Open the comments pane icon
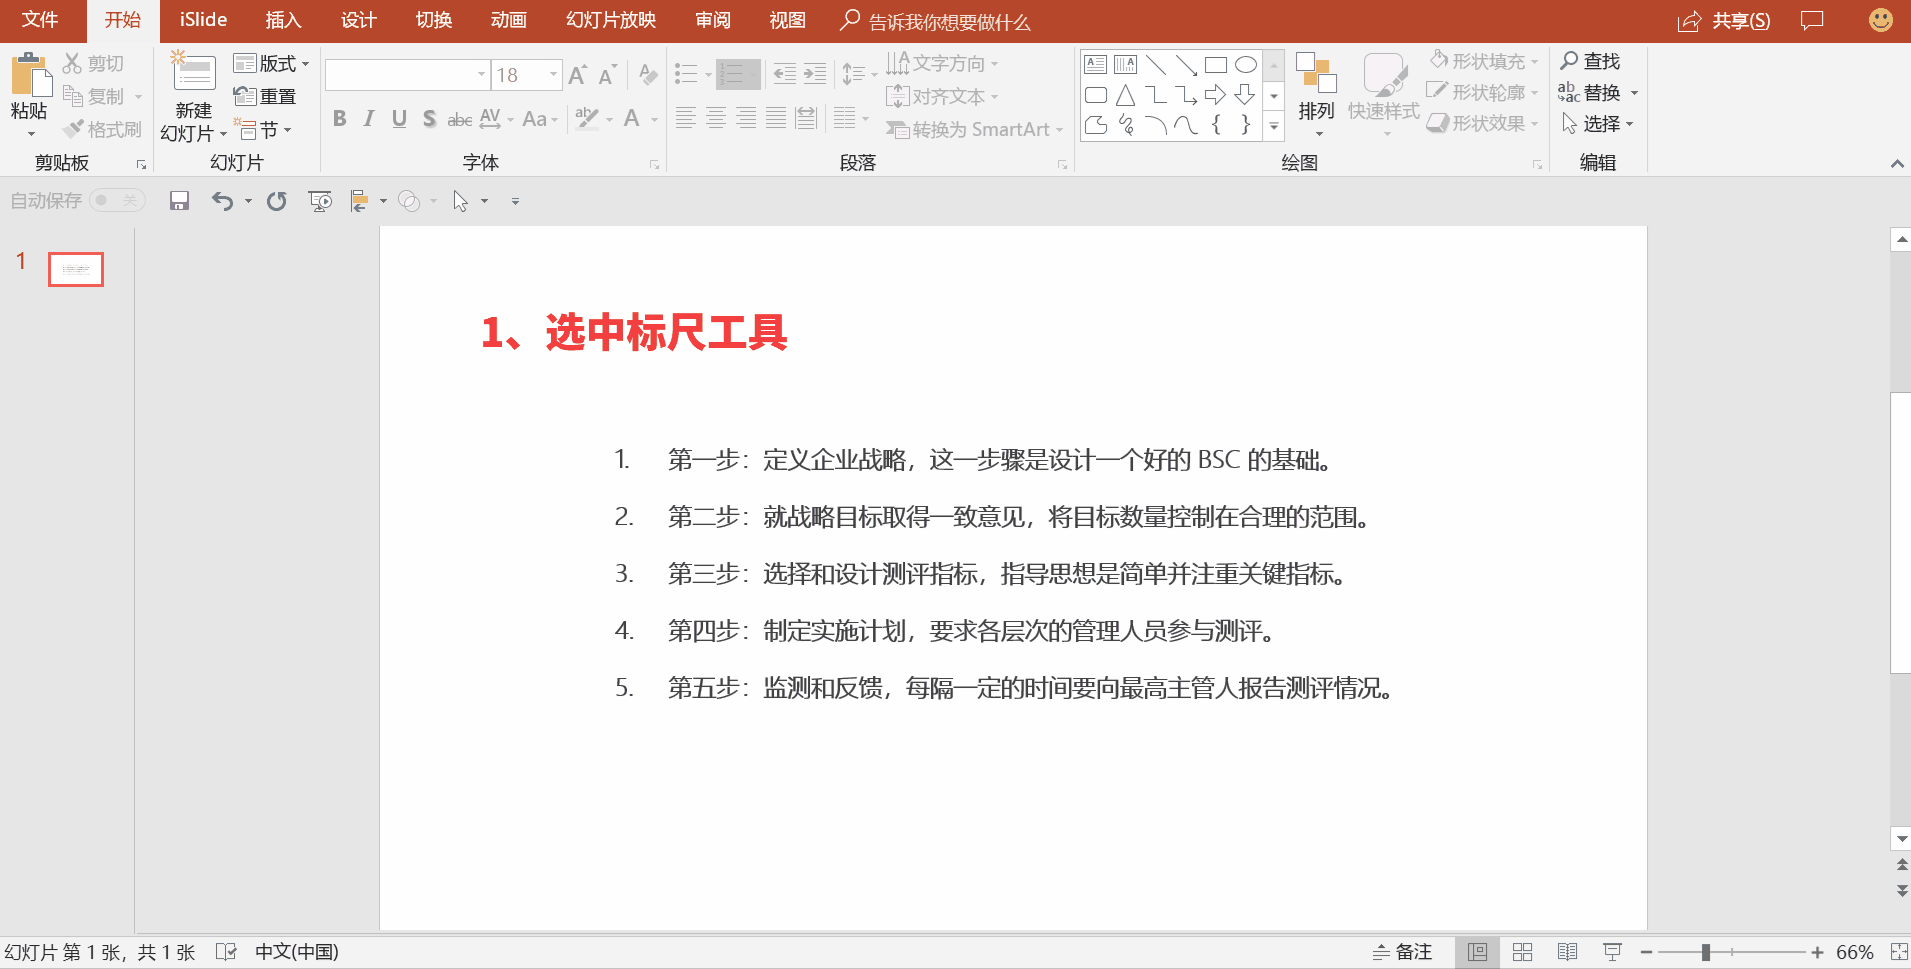 tap(1812, 21)
